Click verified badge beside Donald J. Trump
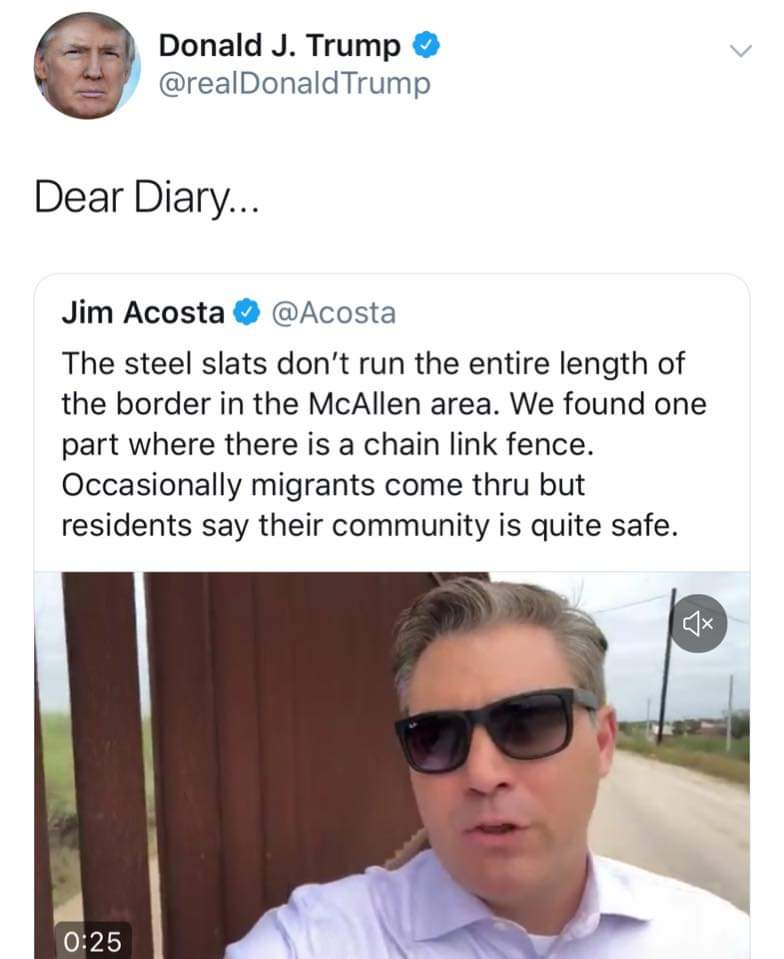 coord(426,45)
